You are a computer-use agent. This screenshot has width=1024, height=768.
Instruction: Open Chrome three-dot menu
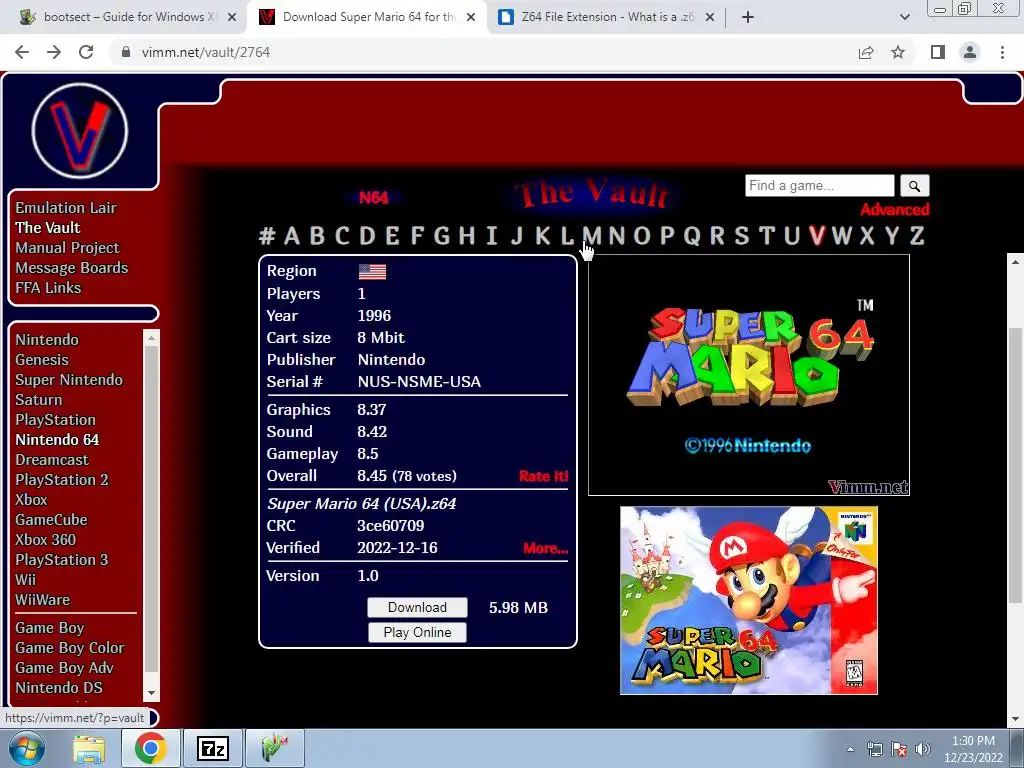(x=1002, y=52)
